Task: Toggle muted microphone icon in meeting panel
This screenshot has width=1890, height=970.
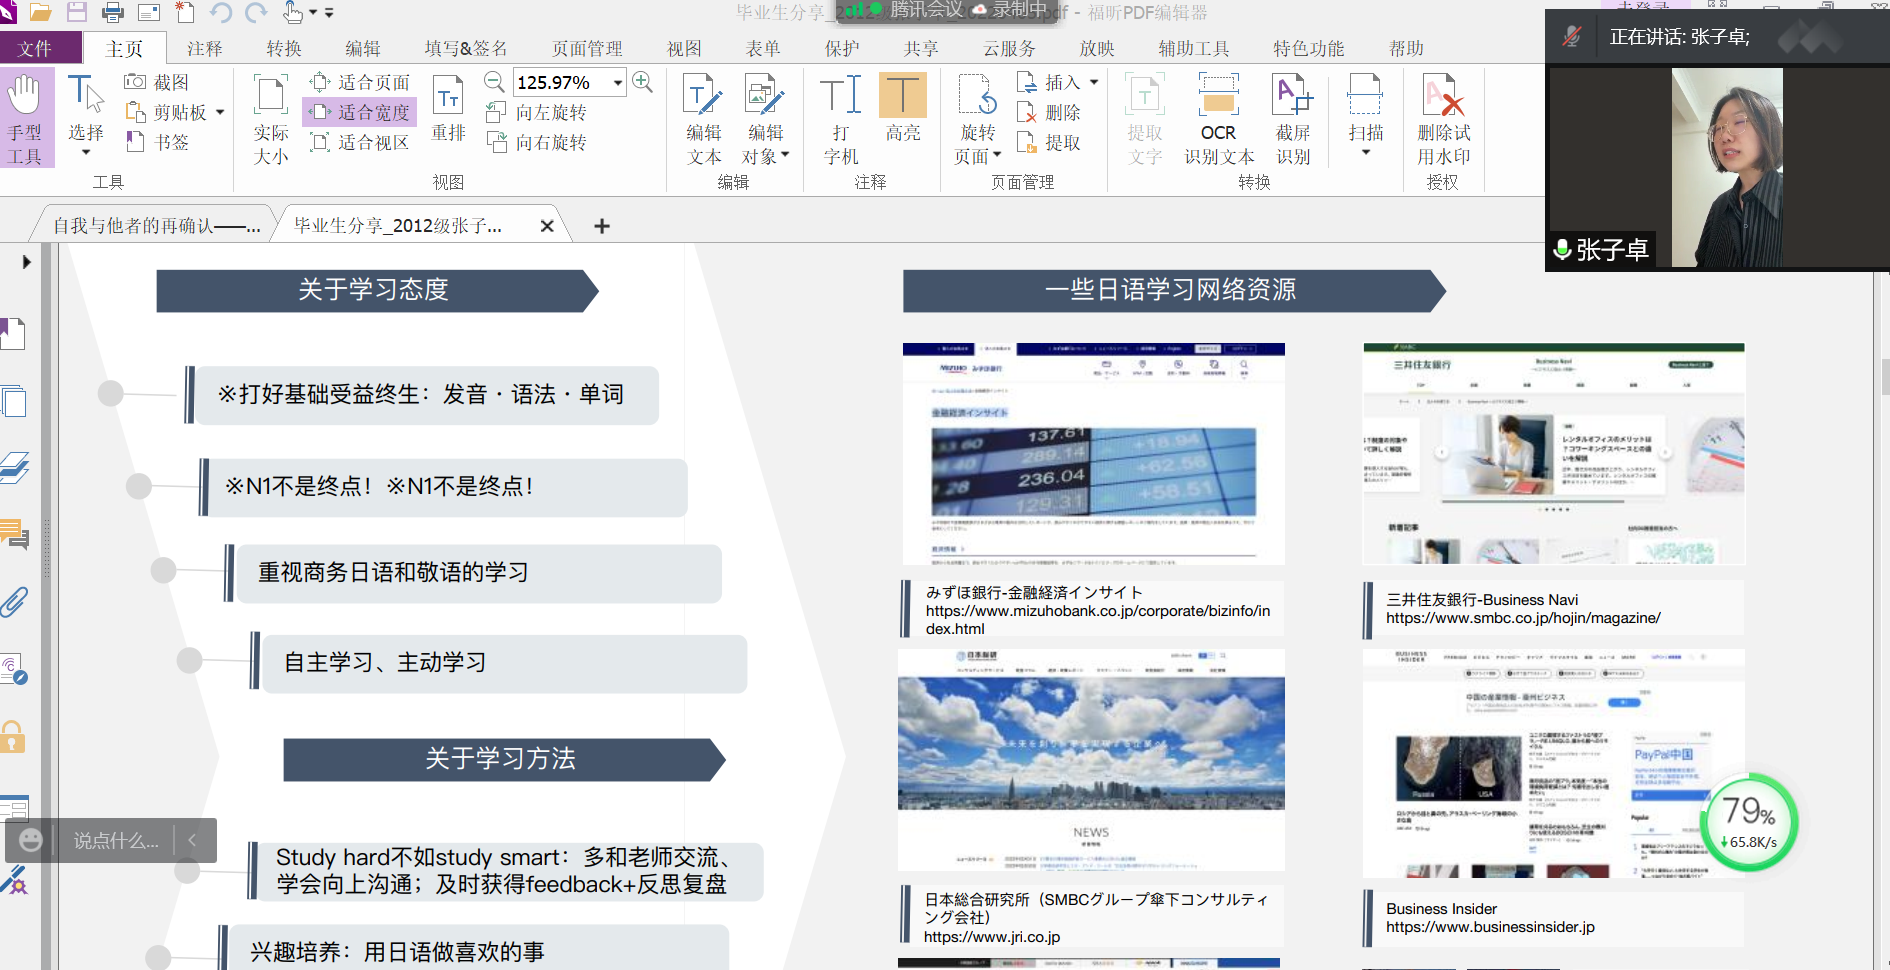Action: 1572,37
